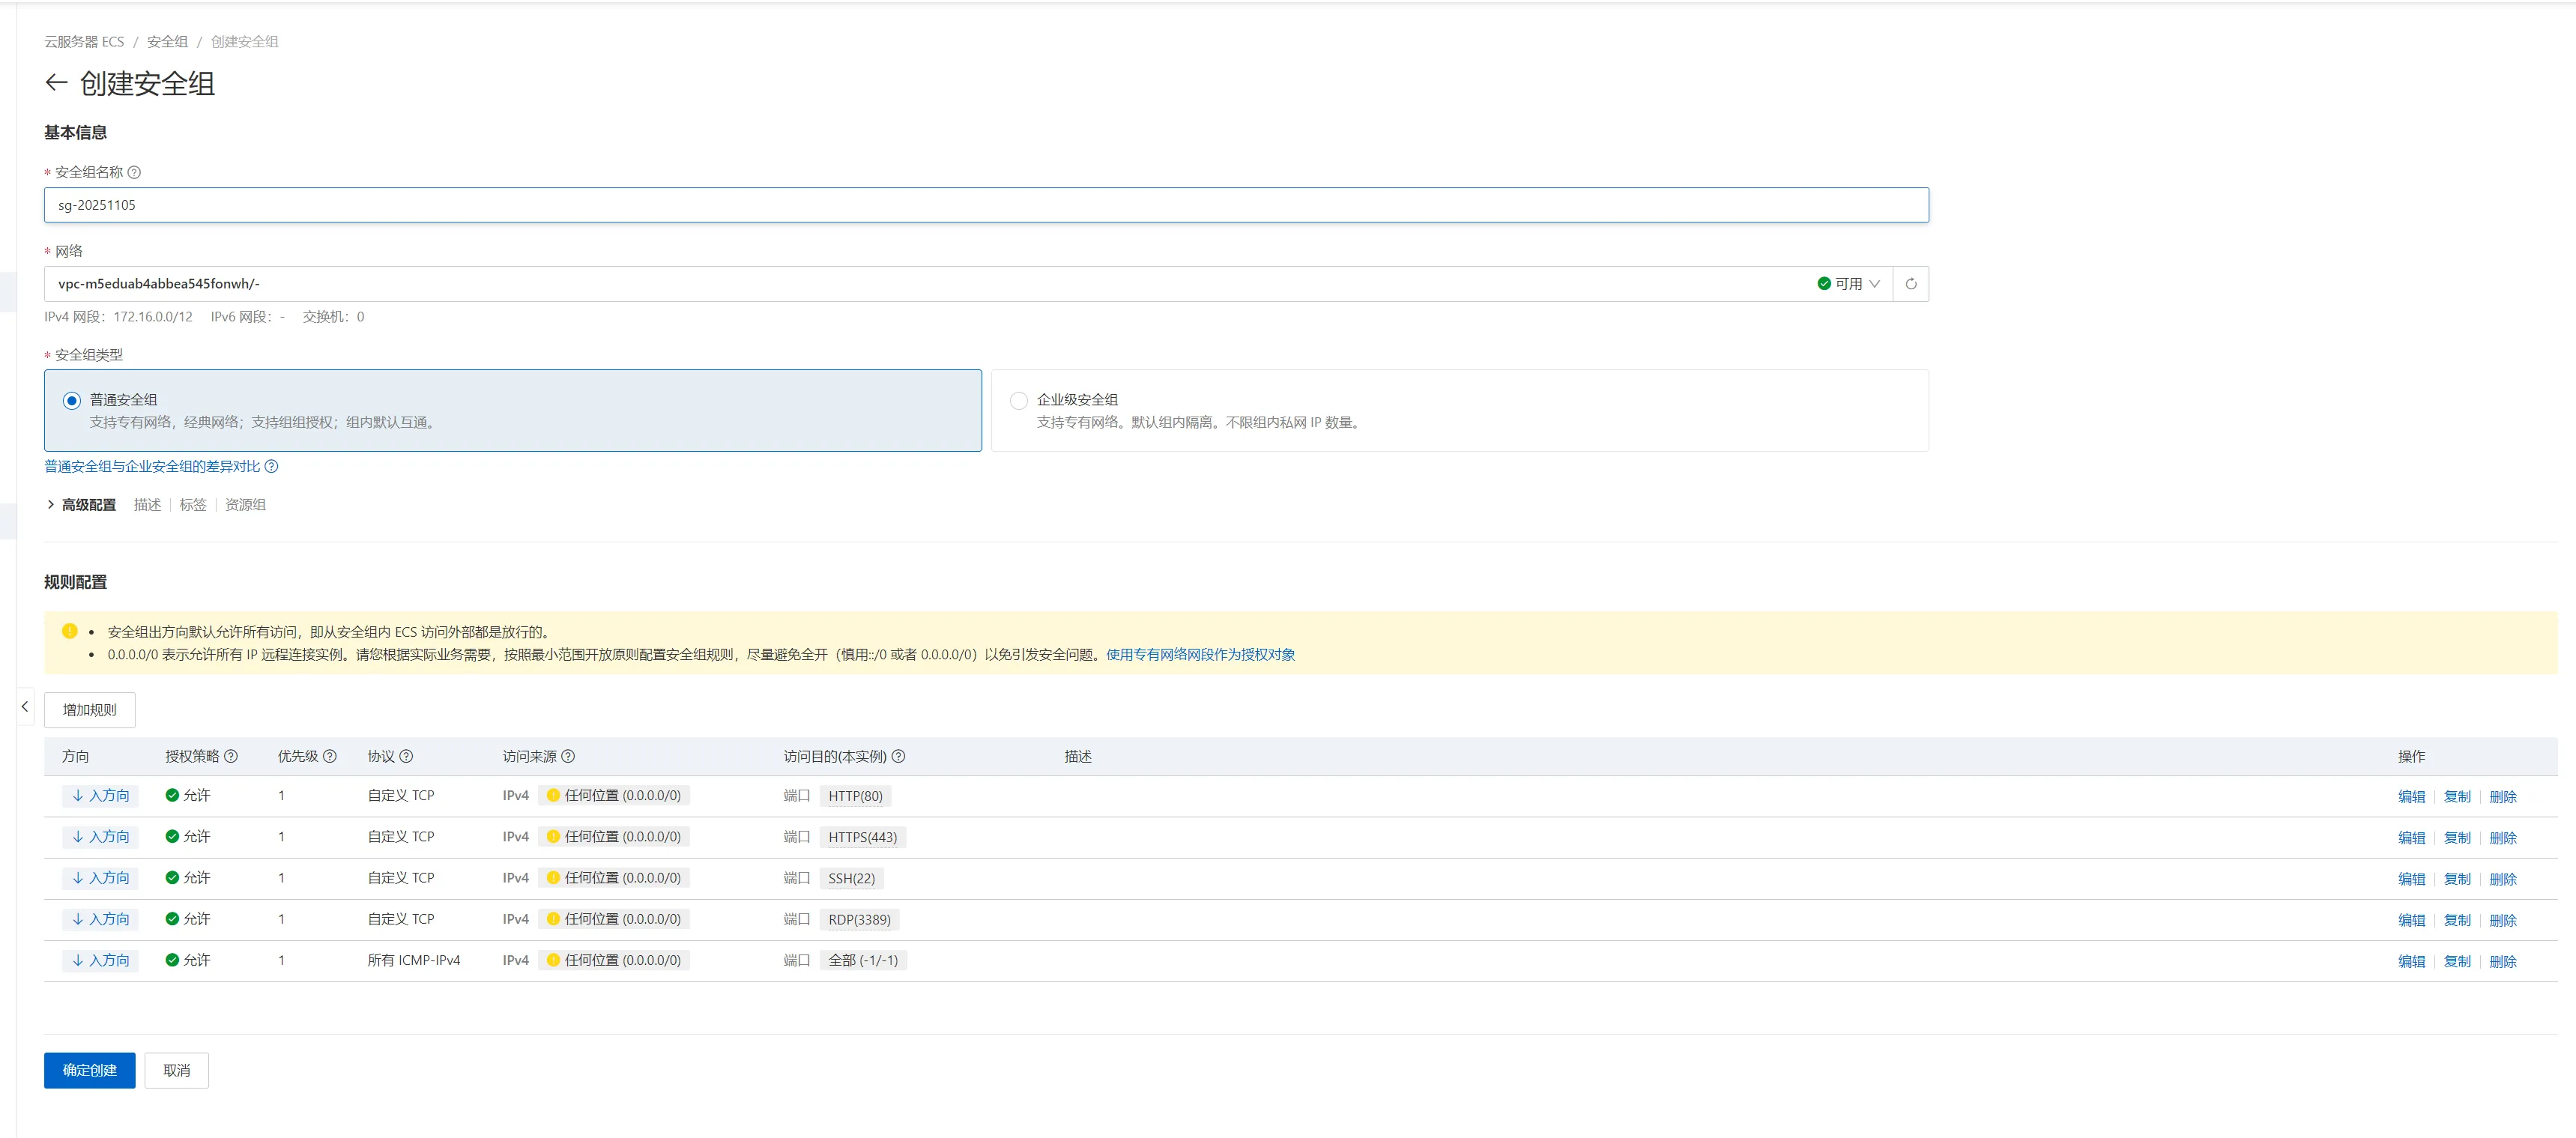Viewport: 2576px width, 1138px height.
Task: Click help icon next to 访问目的(本实例) header
Action: pyautogui.click(x=898, y=756)
